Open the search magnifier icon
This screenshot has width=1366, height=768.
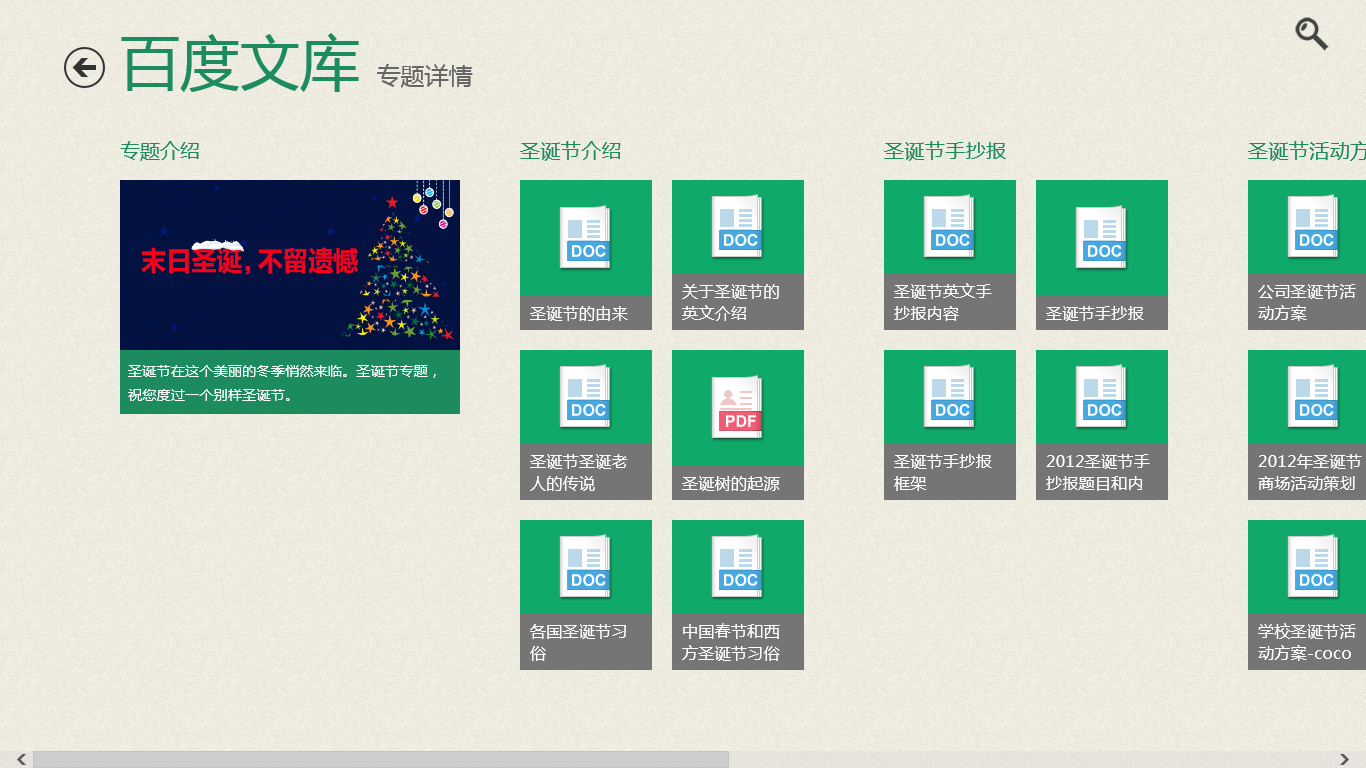point(1311,34)
